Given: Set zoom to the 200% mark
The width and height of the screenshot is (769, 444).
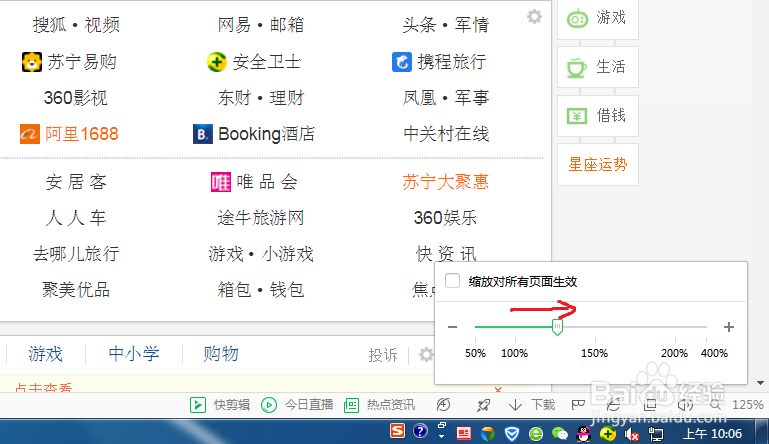Looking at the screenshot, I should (x=674, y=353).
